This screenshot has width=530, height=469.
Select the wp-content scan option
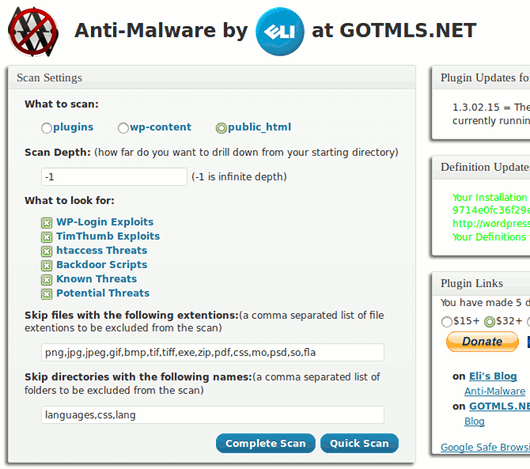[x=123, y=128]
